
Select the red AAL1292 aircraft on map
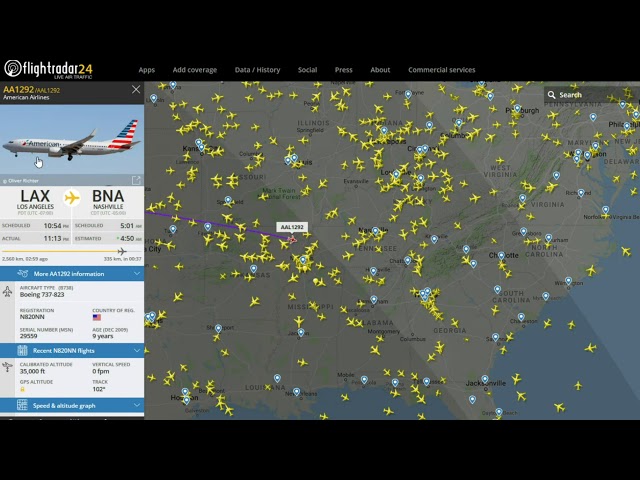(292, 239)
